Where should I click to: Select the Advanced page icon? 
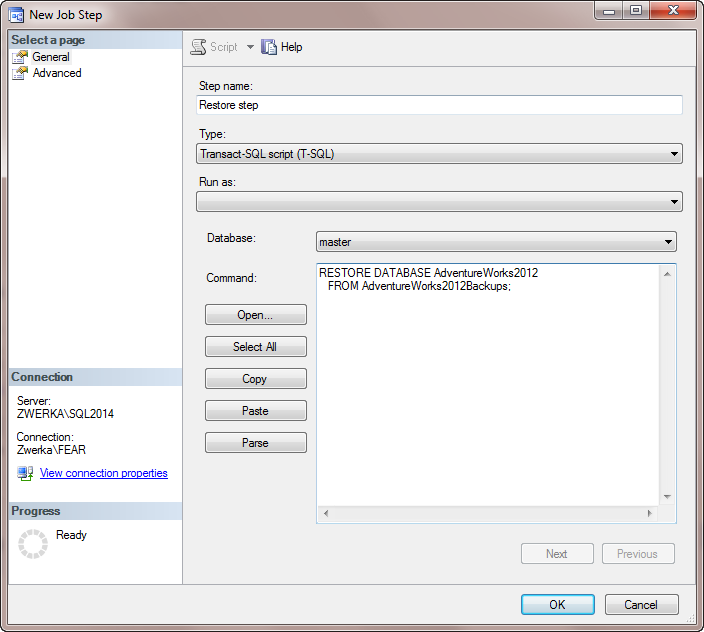click(20, 73)
